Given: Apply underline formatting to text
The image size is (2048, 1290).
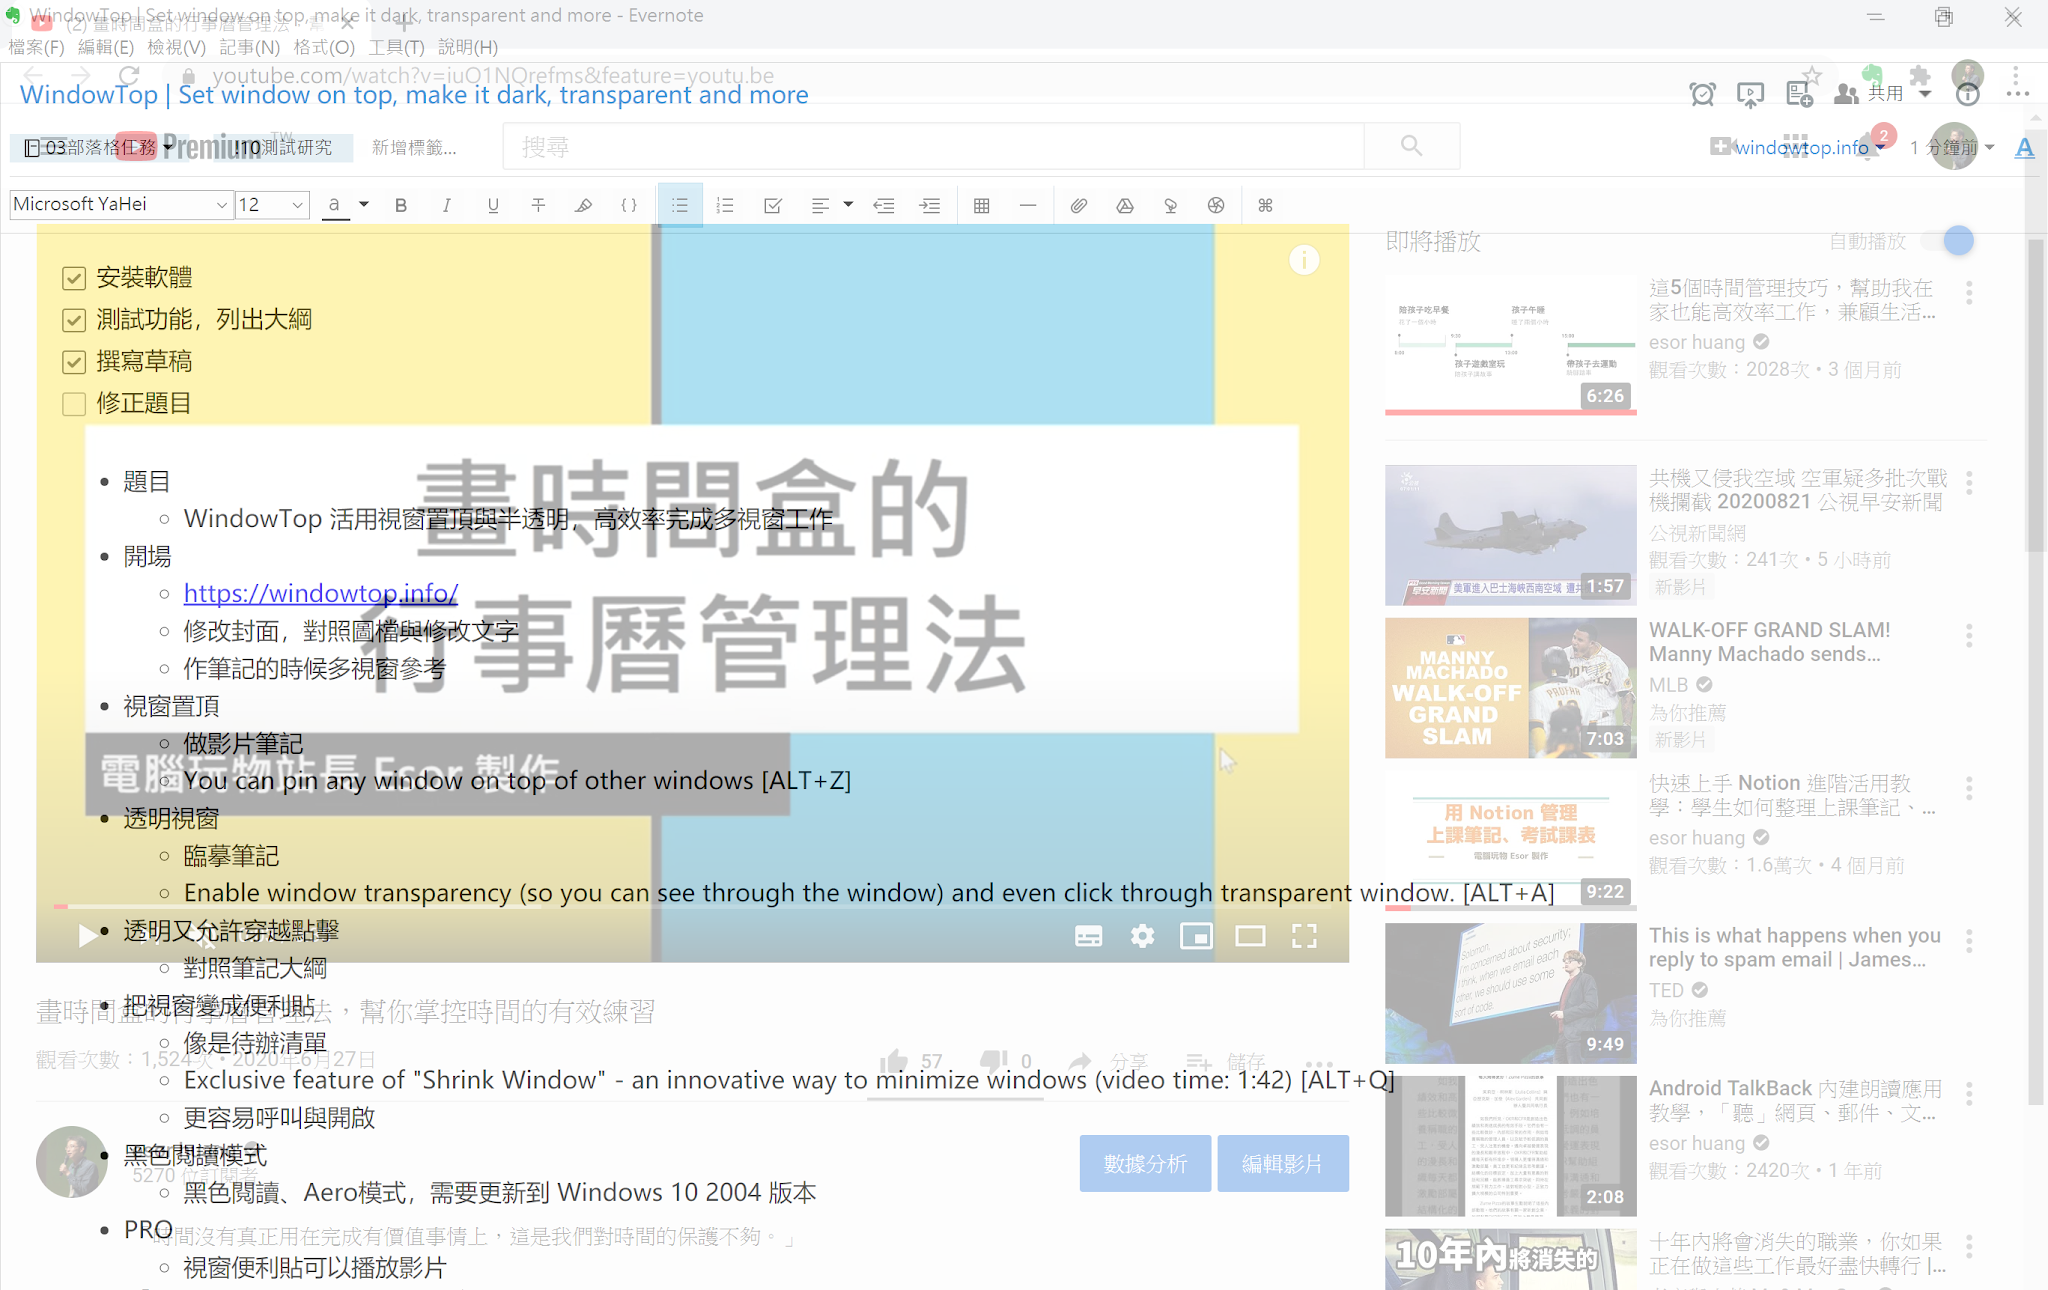Looking at the screenshot, I should [492, 205].
